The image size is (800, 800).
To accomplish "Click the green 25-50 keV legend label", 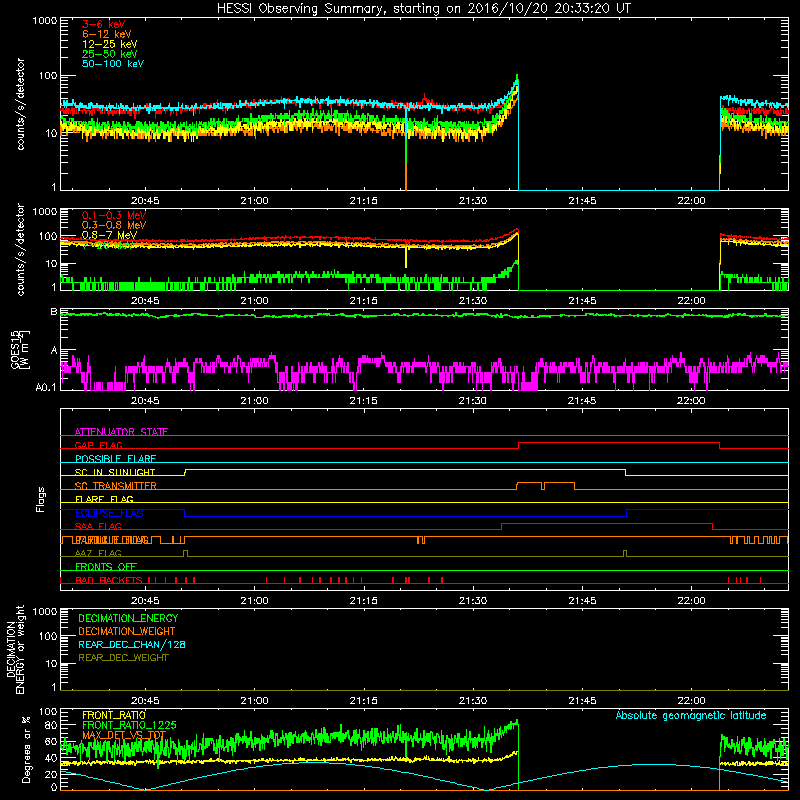I will [x=110, y=54].
